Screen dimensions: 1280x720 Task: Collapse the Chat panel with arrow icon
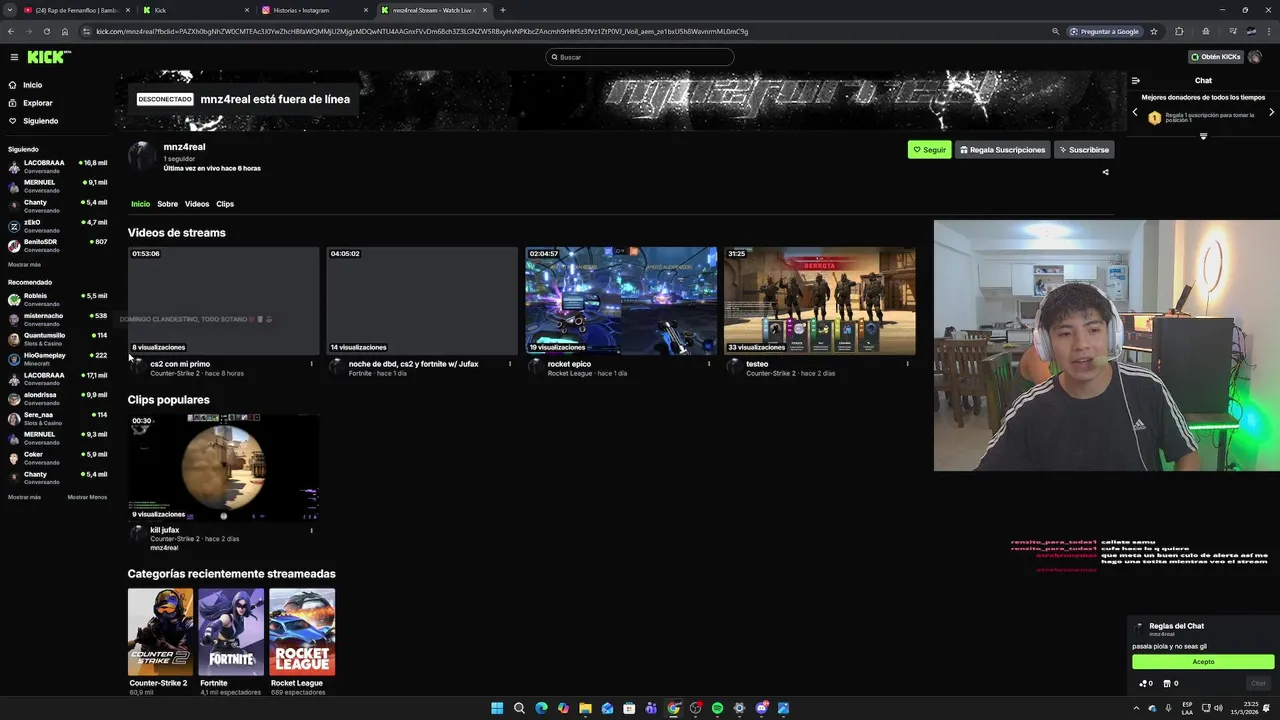tap(1135, 80)
